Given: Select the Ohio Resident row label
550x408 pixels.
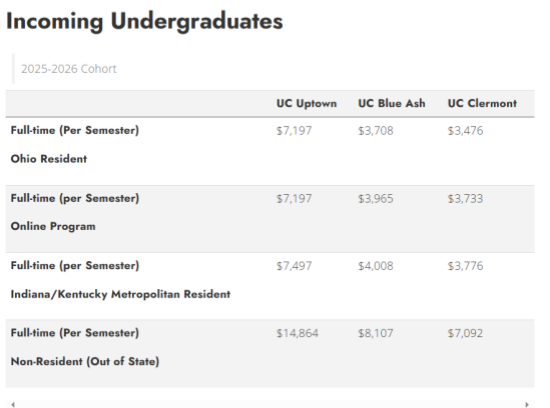Looking at the screenshot, I should pyautogui.click(x=49, y=159).
